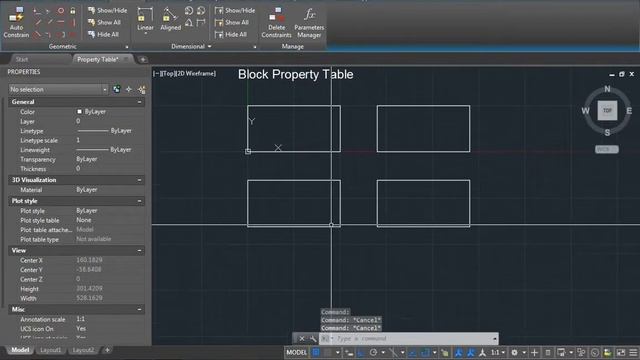Collapse the View properties section
Viewport: 640px width, 360px height.
click(x=139, y=251)
